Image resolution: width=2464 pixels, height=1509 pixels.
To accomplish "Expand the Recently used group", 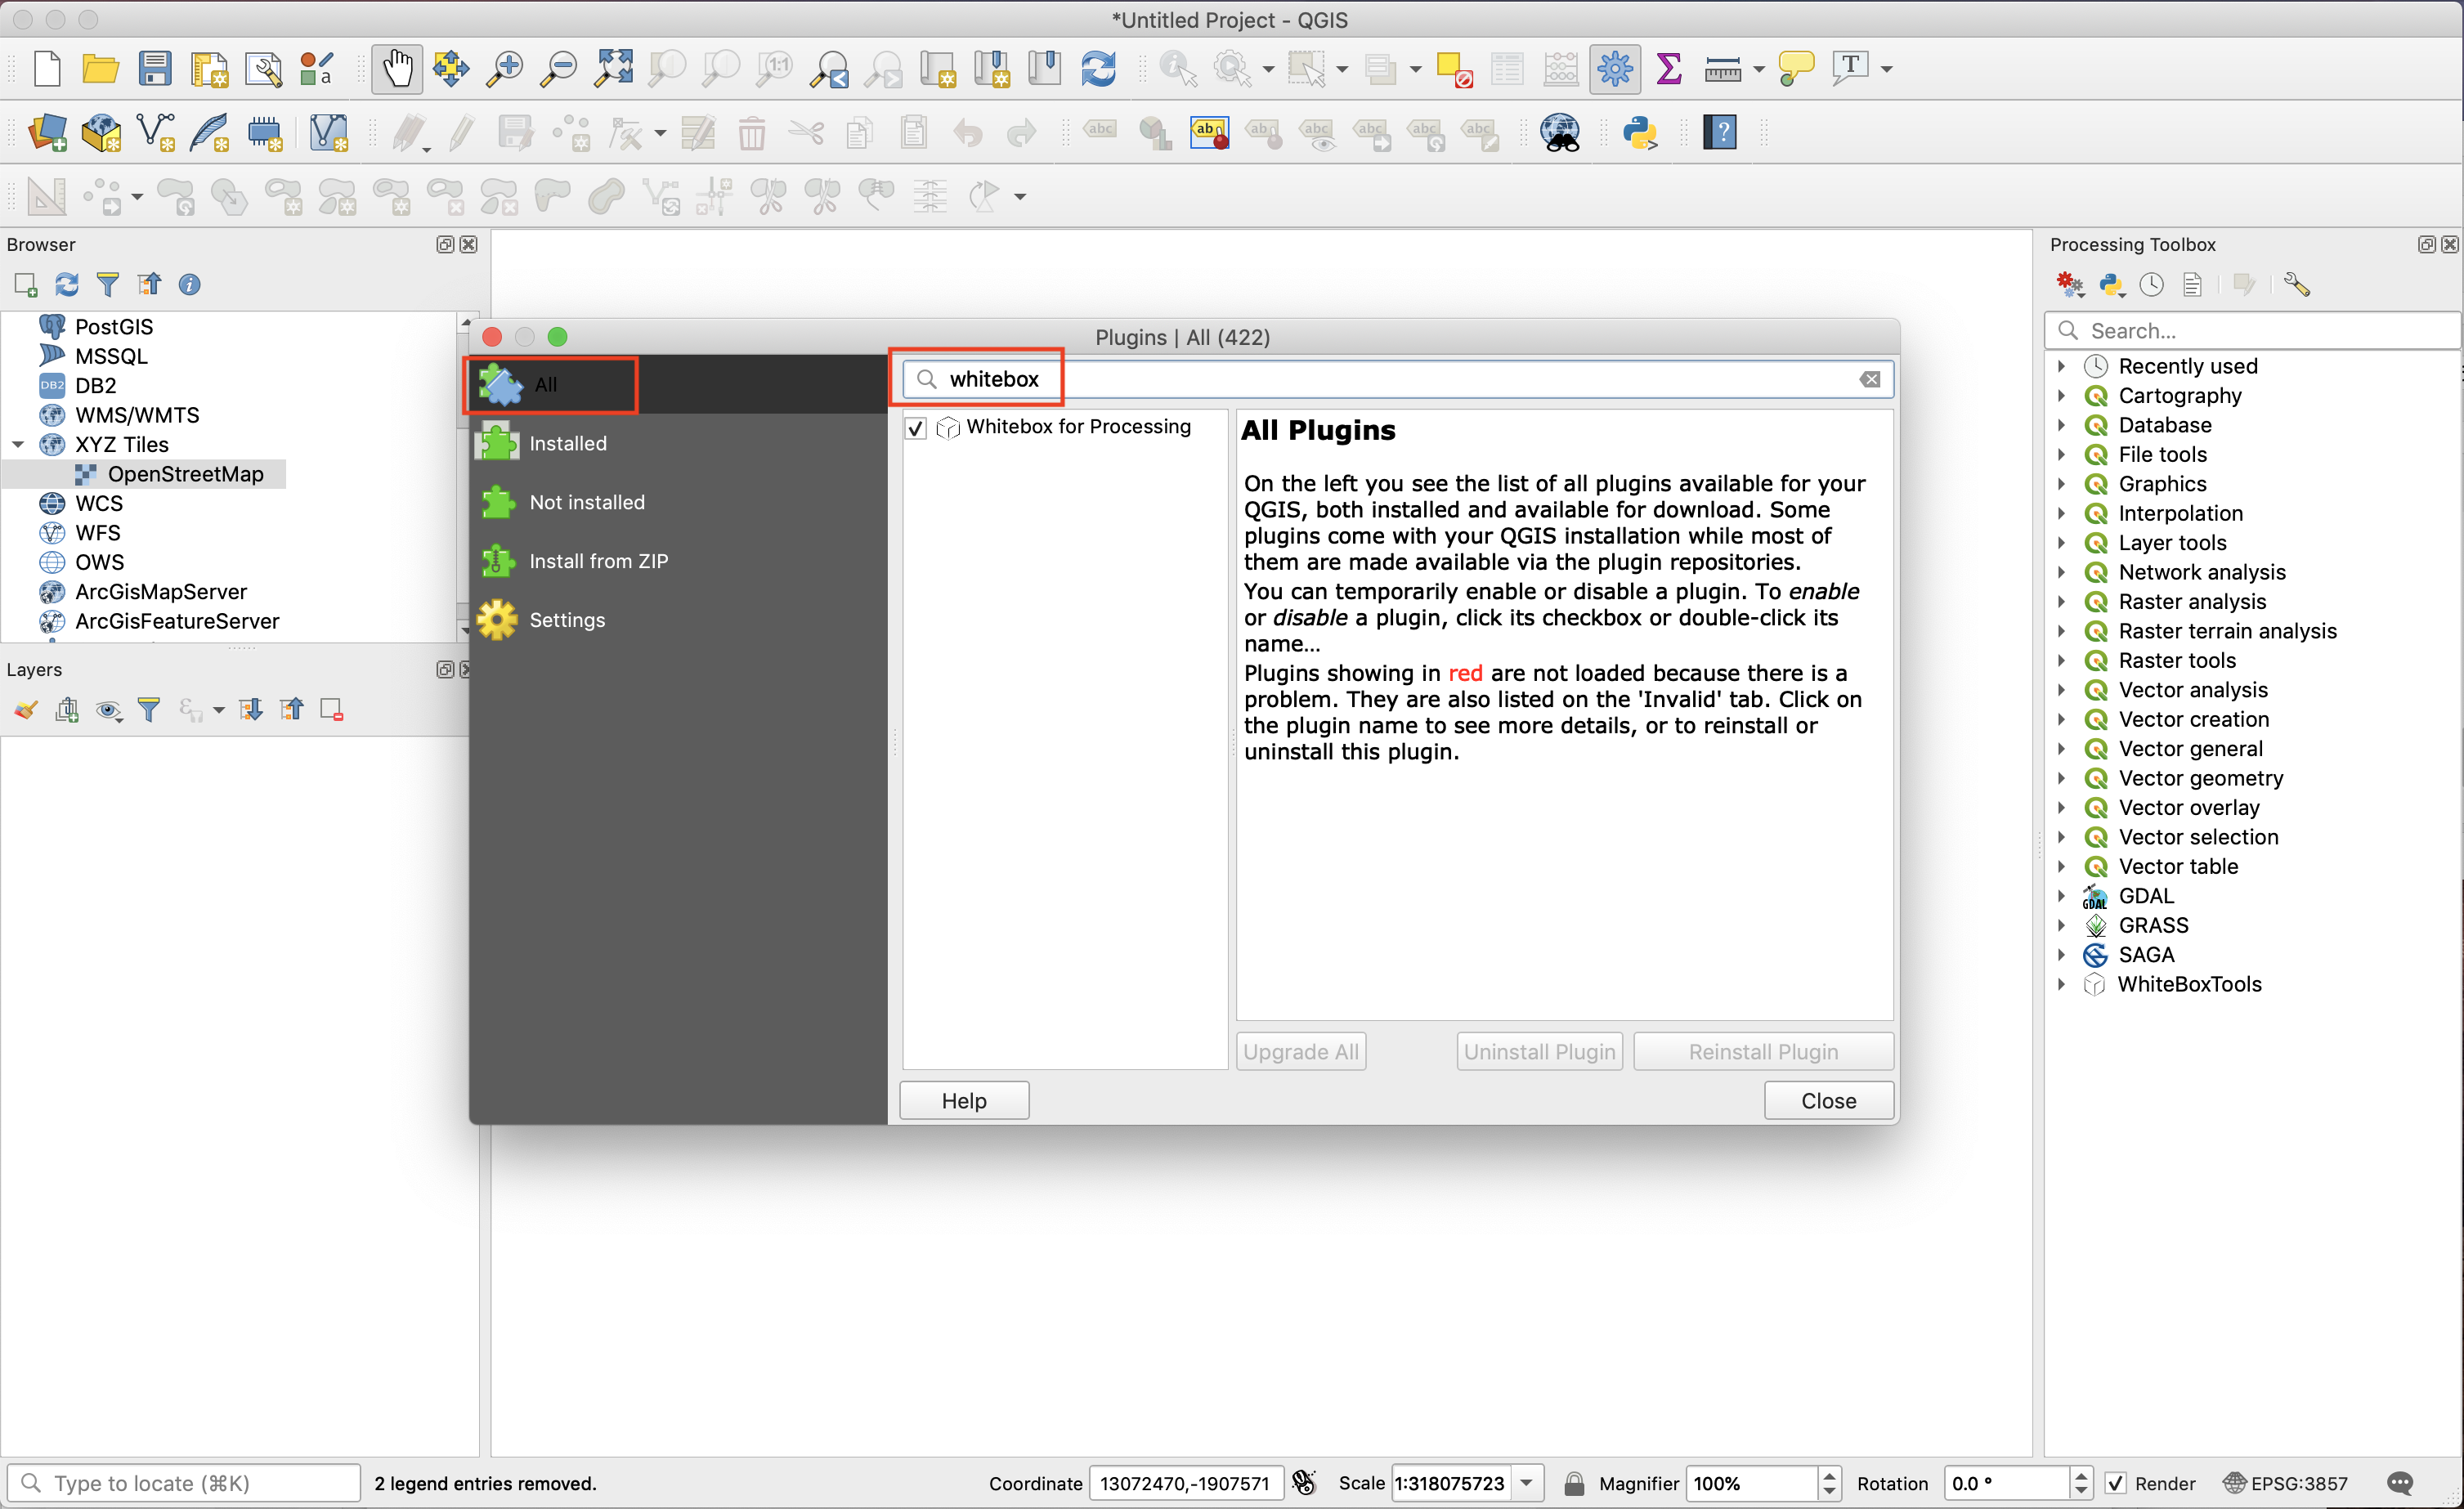I will (x=2061, y=366).
